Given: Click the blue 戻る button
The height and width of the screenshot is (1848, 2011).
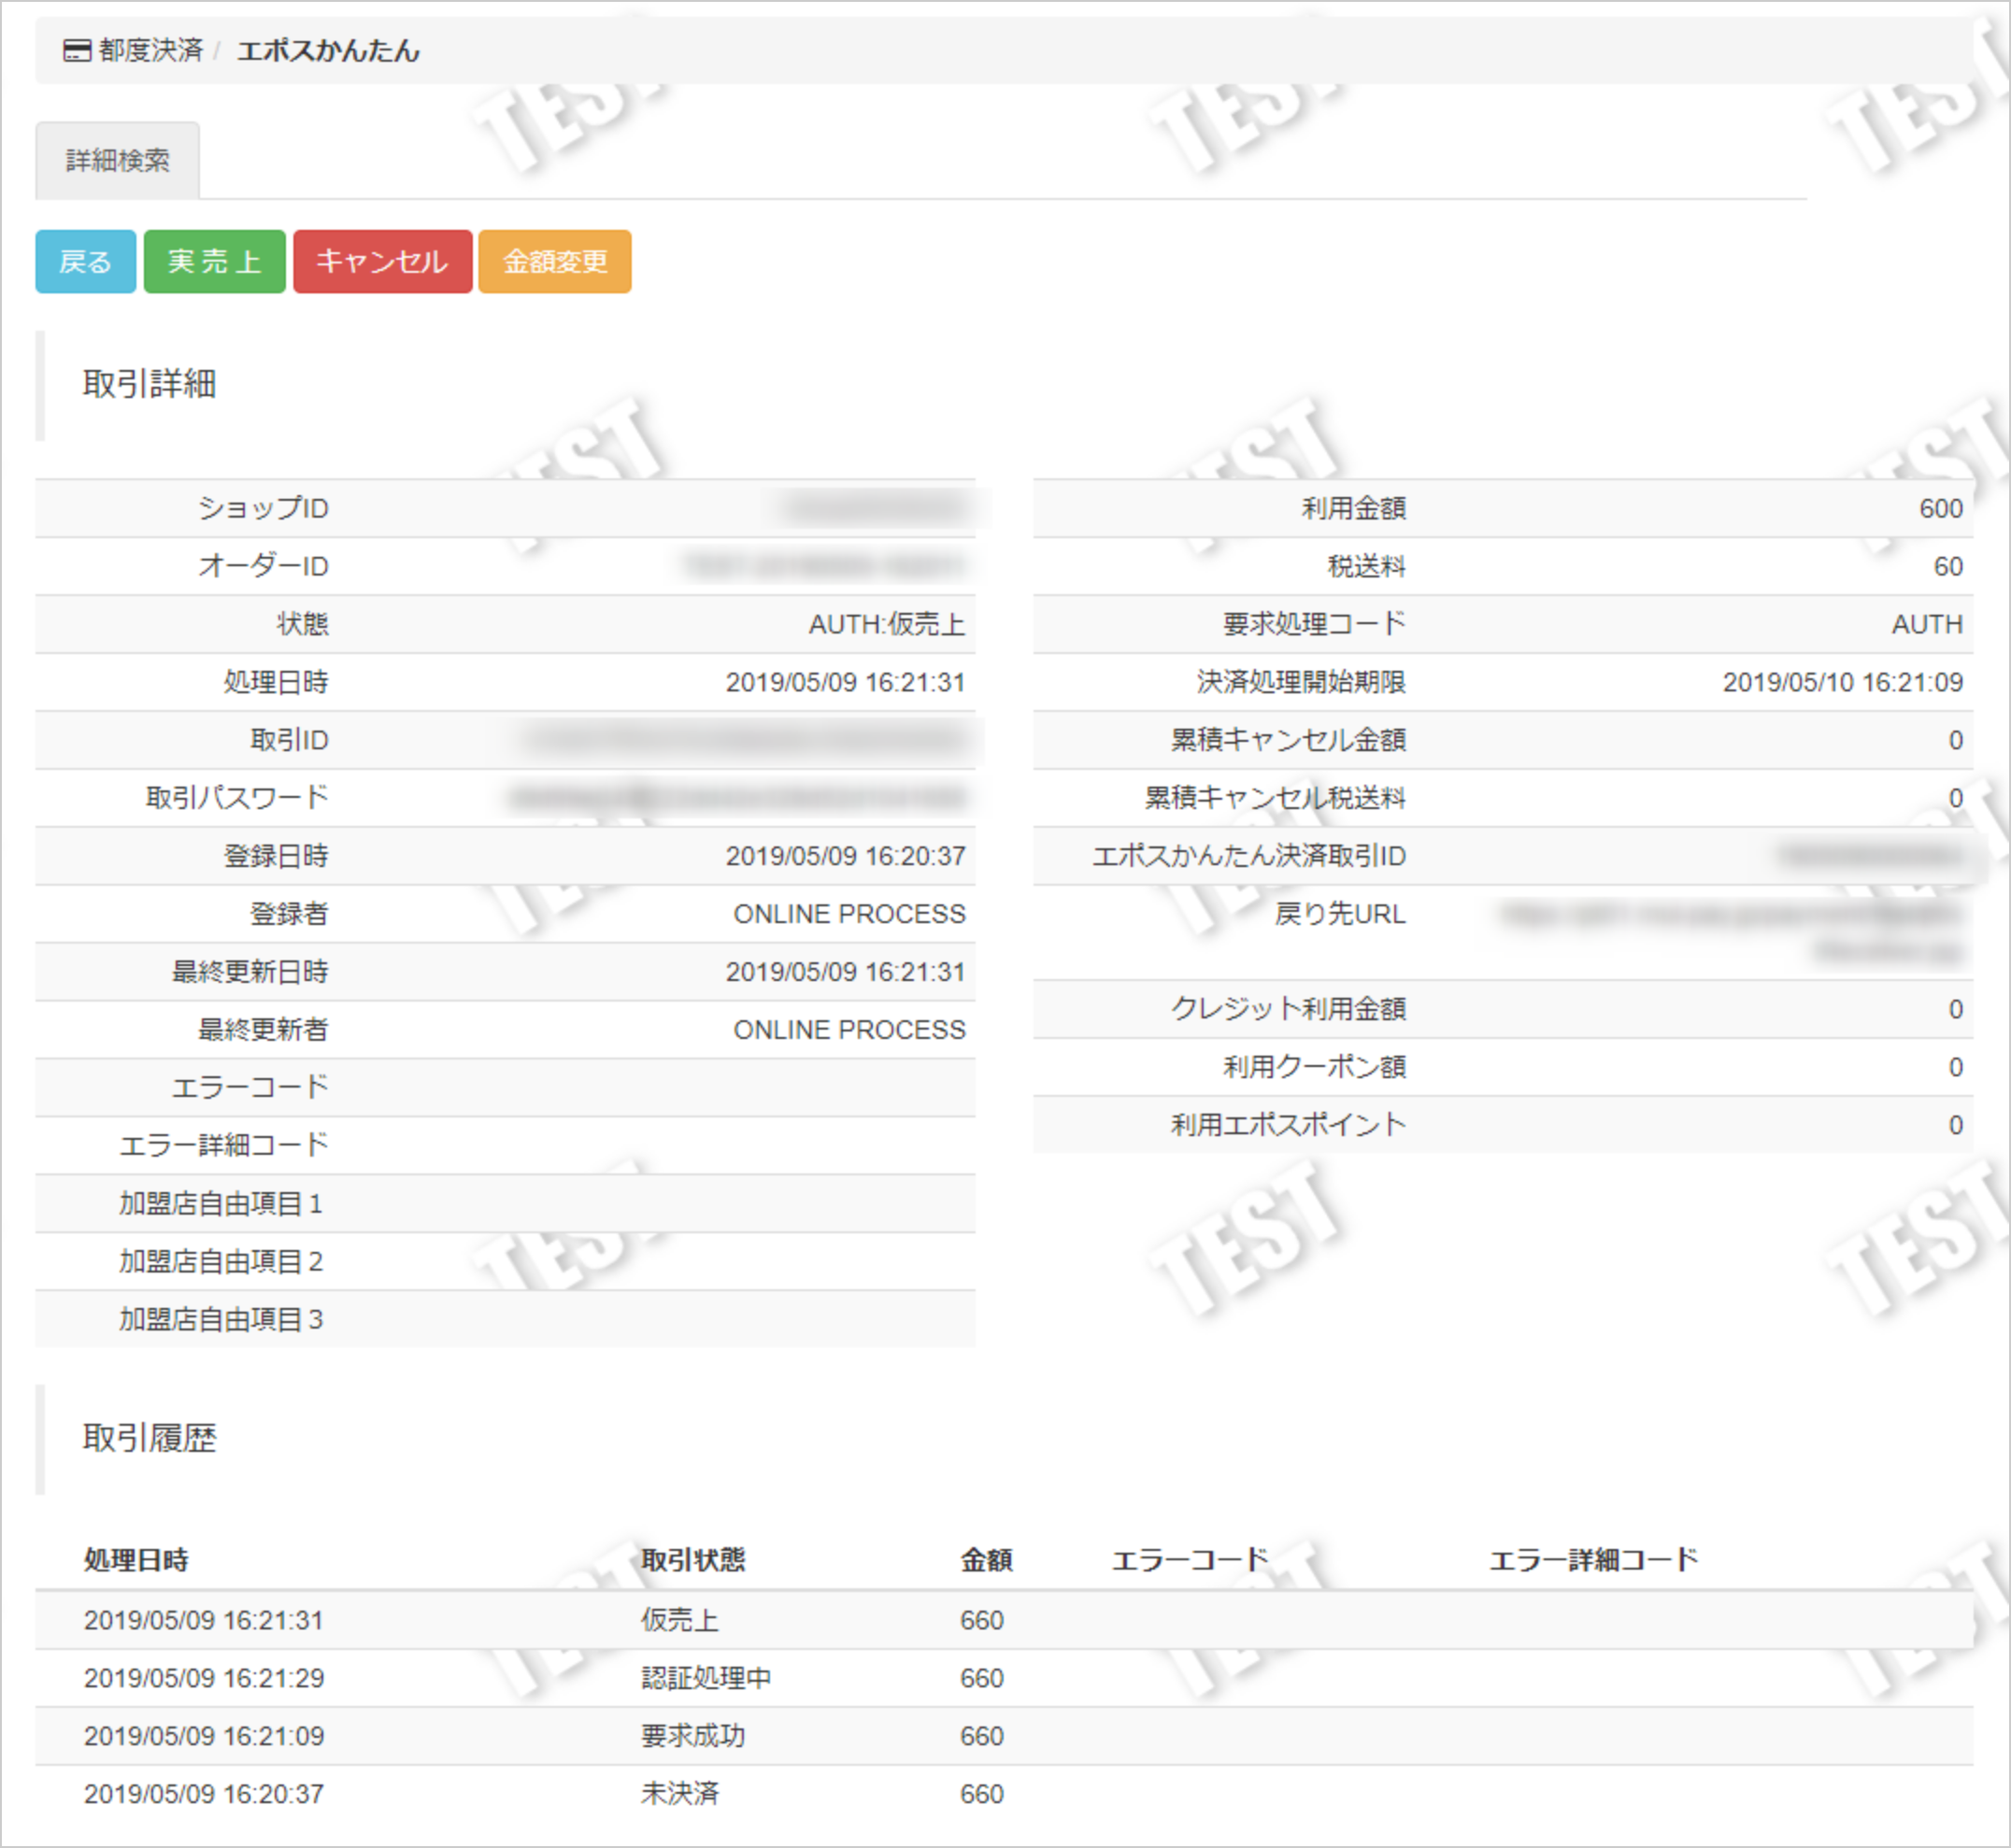Looking at the screenshot, I should tap(86, 261).
